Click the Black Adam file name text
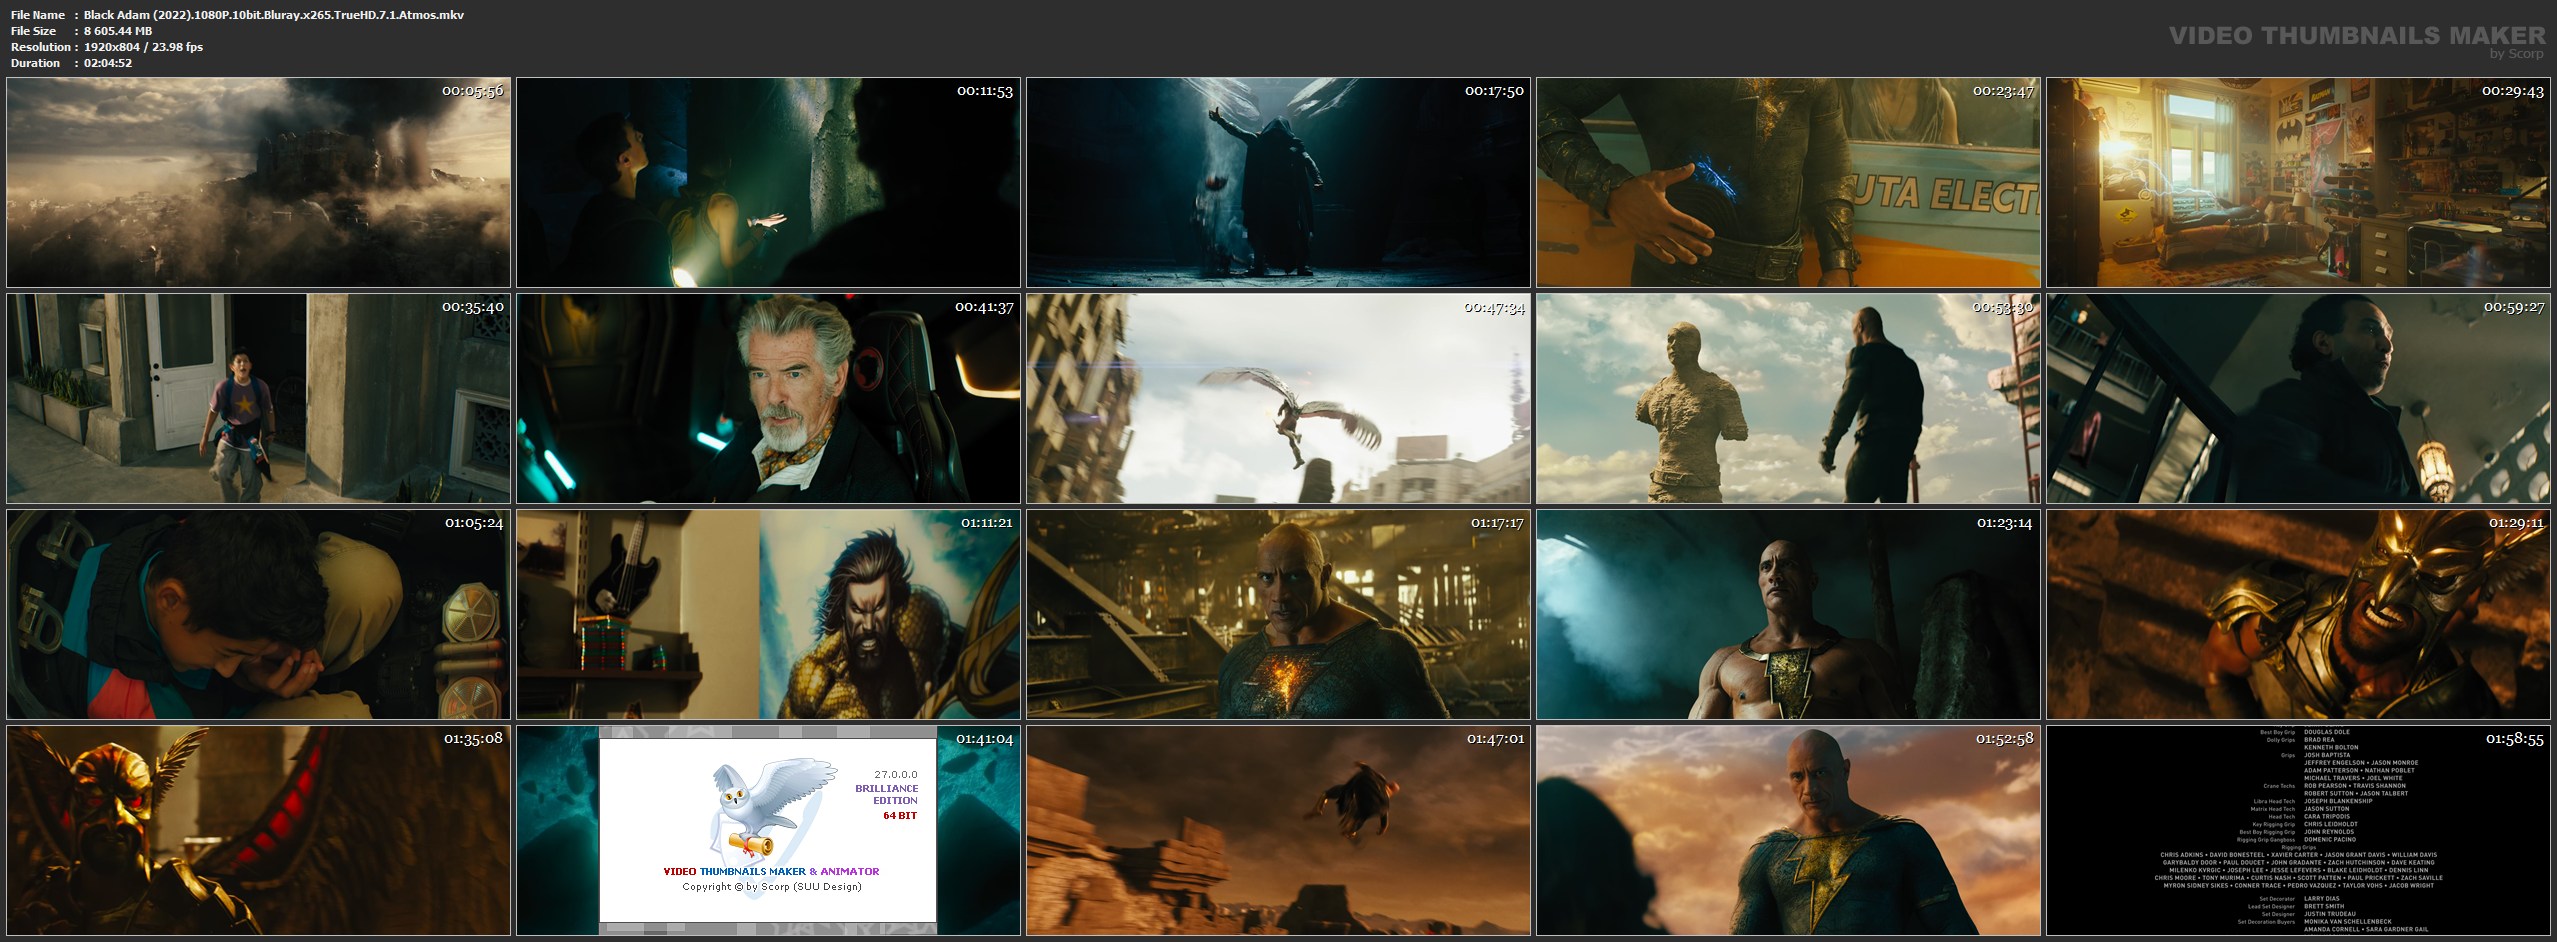Image resolution: width=2557 pixels, height=942 pixels. click(x=273, y=15)
